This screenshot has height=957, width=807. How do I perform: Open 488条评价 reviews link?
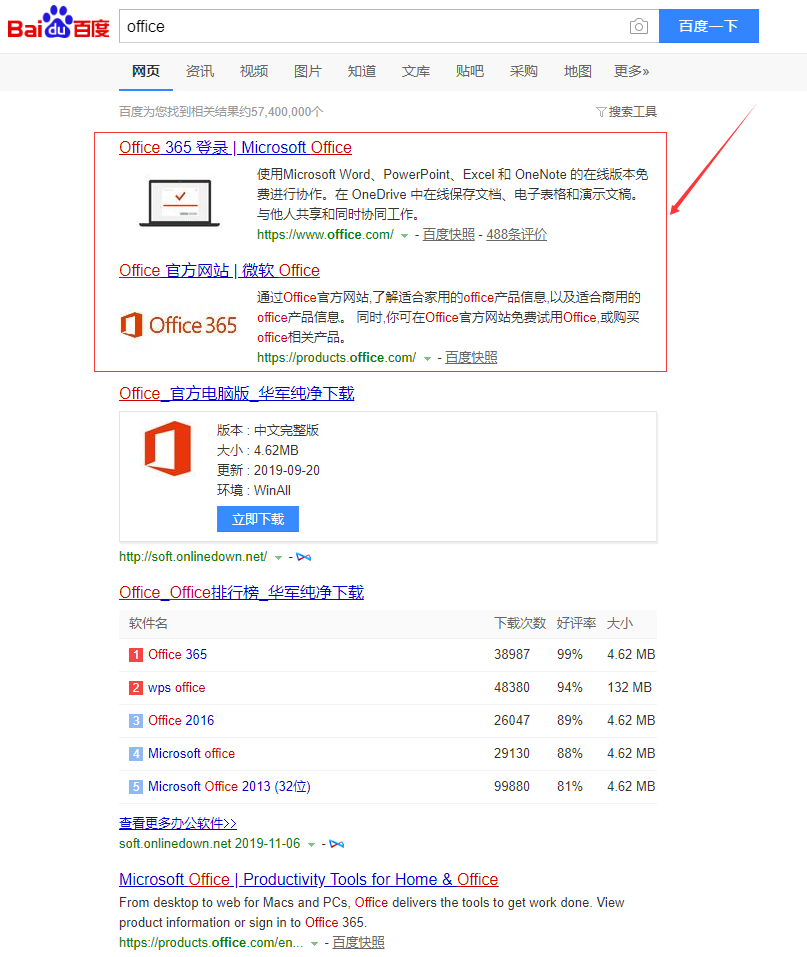pos(516,234)
